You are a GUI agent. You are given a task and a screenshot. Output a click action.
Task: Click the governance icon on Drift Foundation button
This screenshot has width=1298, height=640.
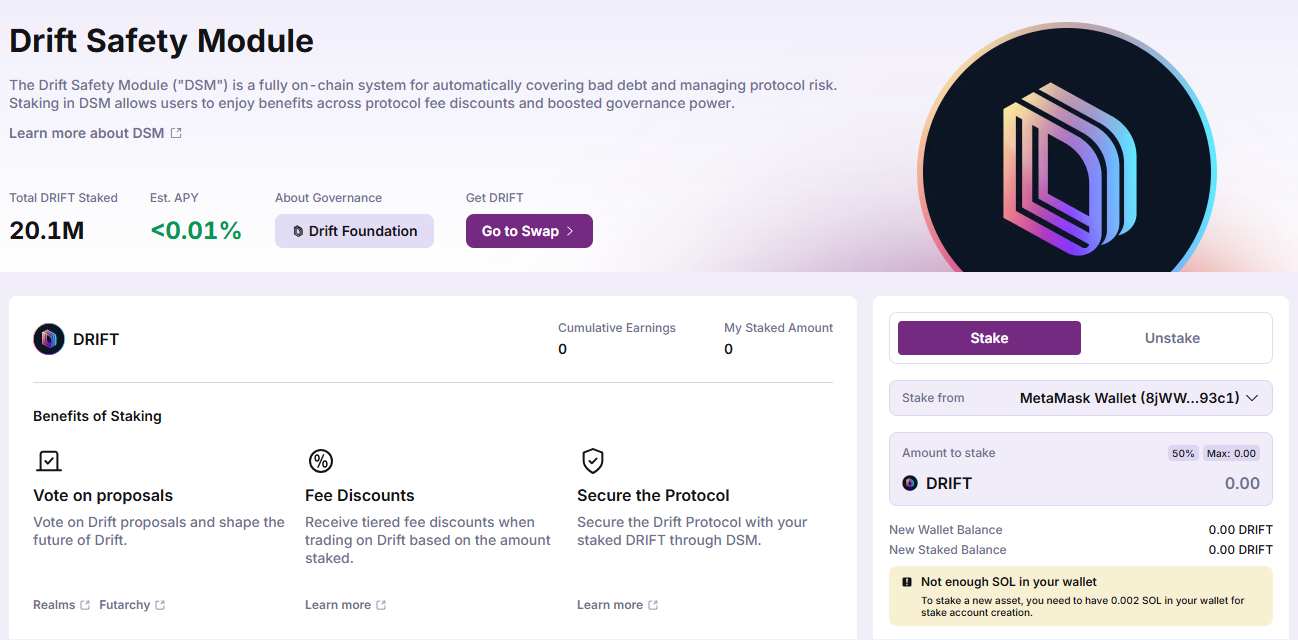point(297,231)
